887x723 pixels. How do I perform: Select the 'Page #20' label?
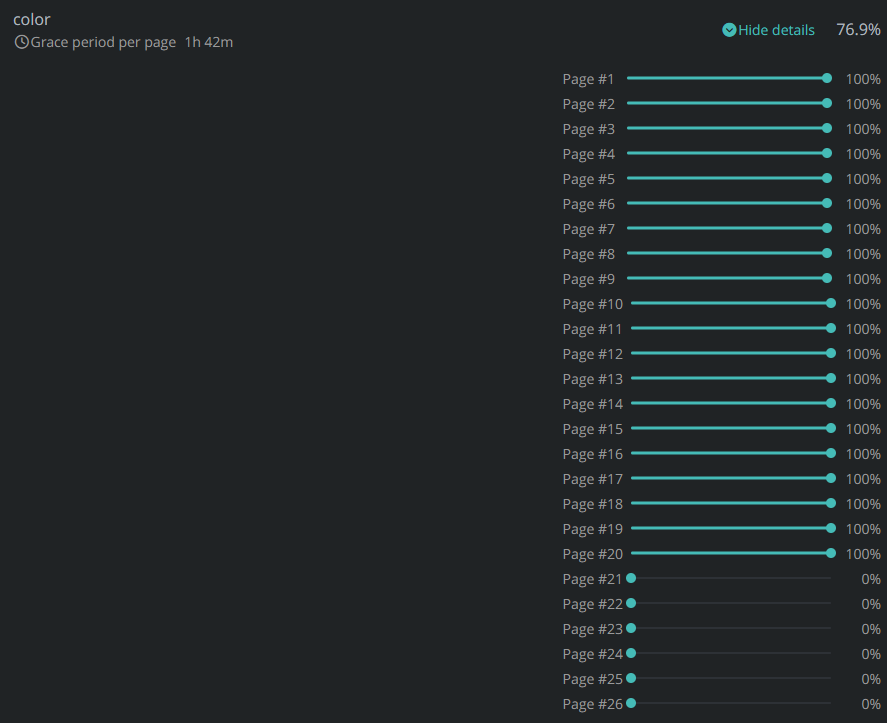592,554
